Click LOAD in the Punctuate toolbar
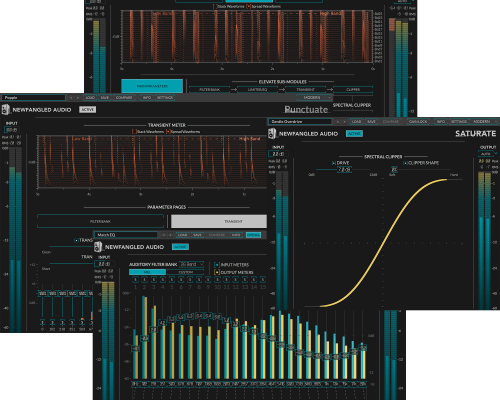The image size is (500, 400). [90, 98]
